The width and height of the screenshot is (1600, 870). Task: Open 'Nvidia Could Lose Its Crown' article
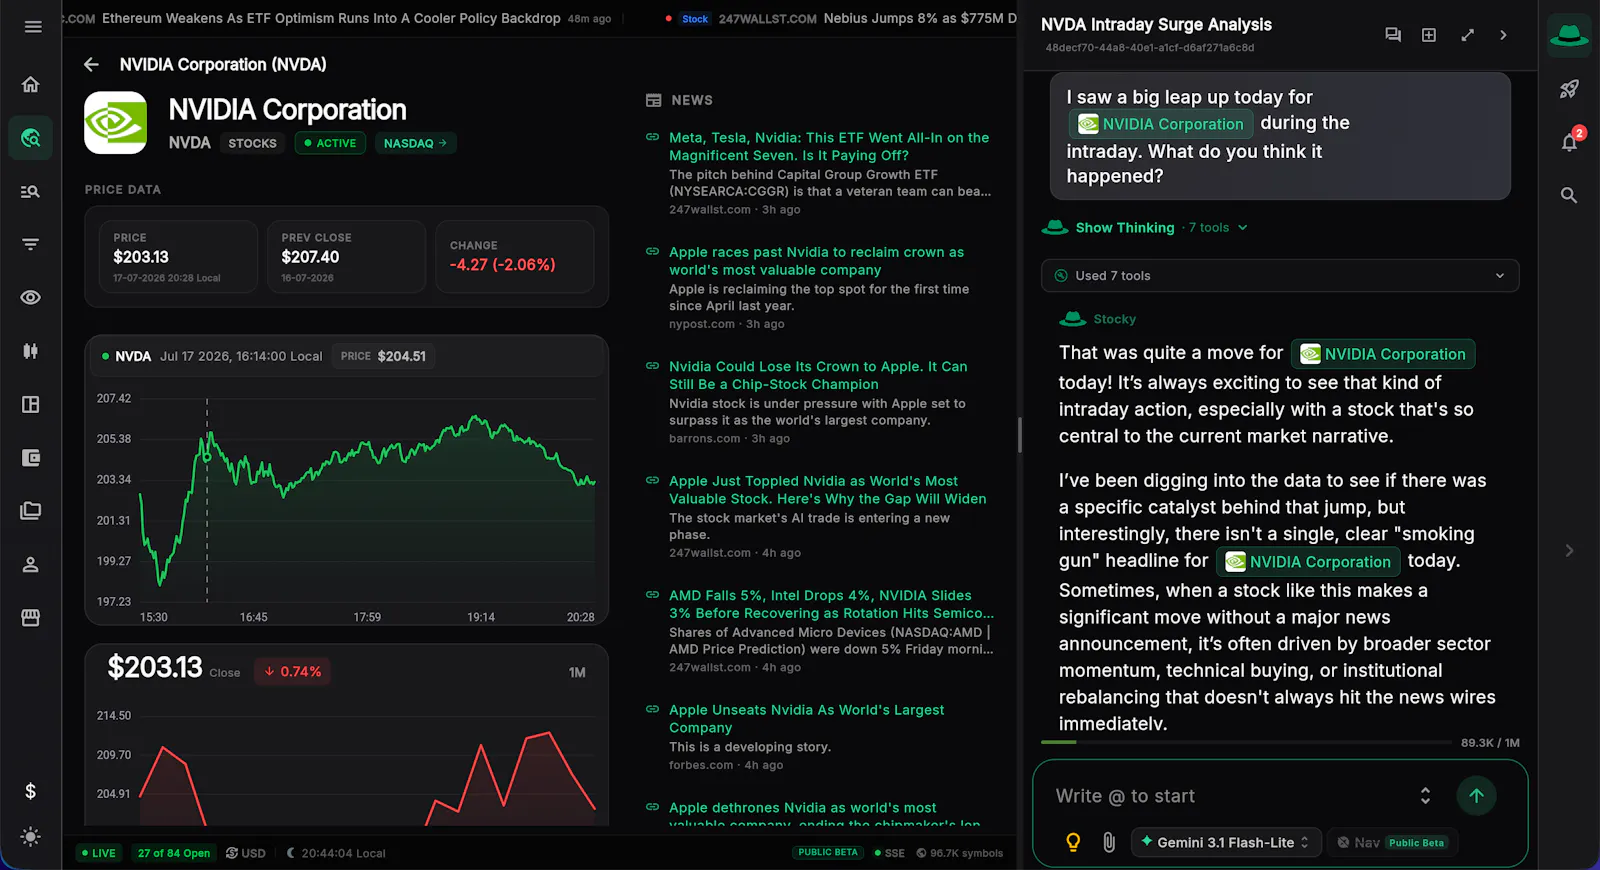[x=818, y=375]
